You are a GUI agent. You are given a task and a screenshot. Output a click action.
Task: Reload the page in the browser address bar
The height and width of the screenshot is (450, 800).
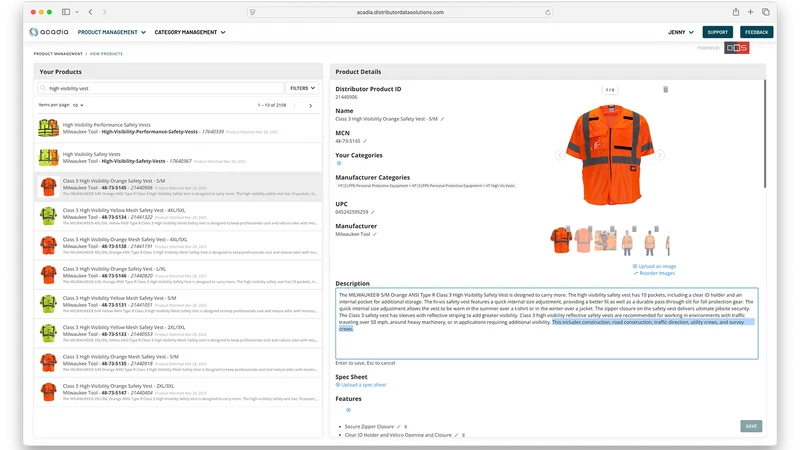(547, 12)
